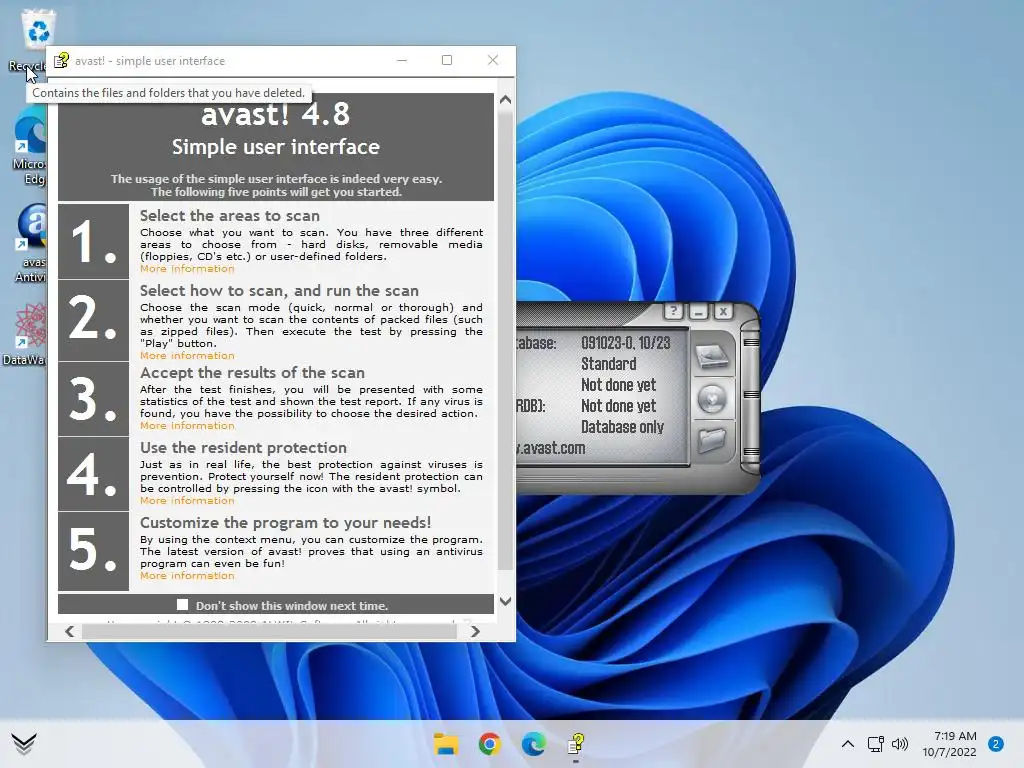Launch Microsoft Edge from the taskbar
Screen dimensions: 1024x768
point(533,744)
